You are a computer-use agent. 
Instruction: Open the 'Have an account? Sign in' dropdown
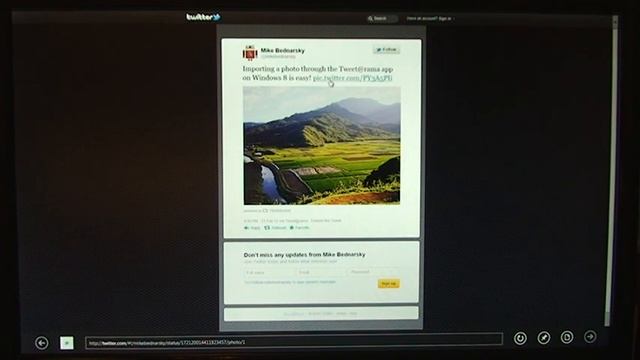click(430, 18)
